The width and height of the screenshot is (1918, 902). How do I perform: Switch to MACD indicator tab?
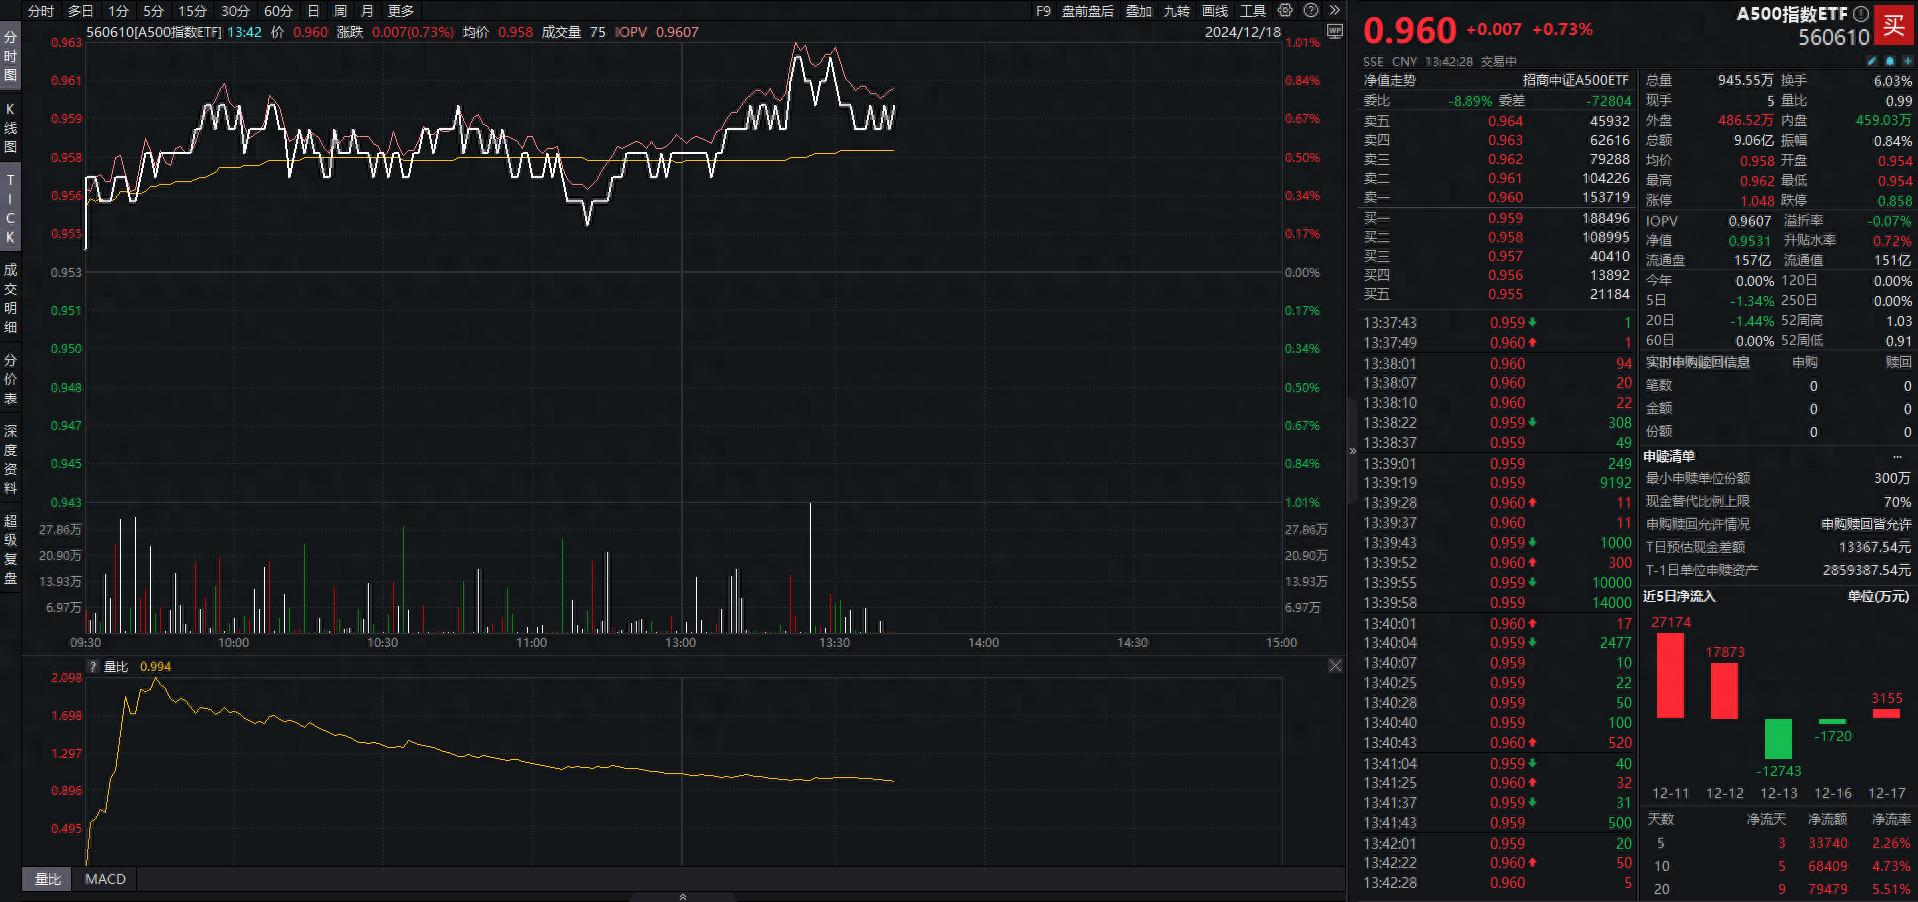[x=105, y=879]
